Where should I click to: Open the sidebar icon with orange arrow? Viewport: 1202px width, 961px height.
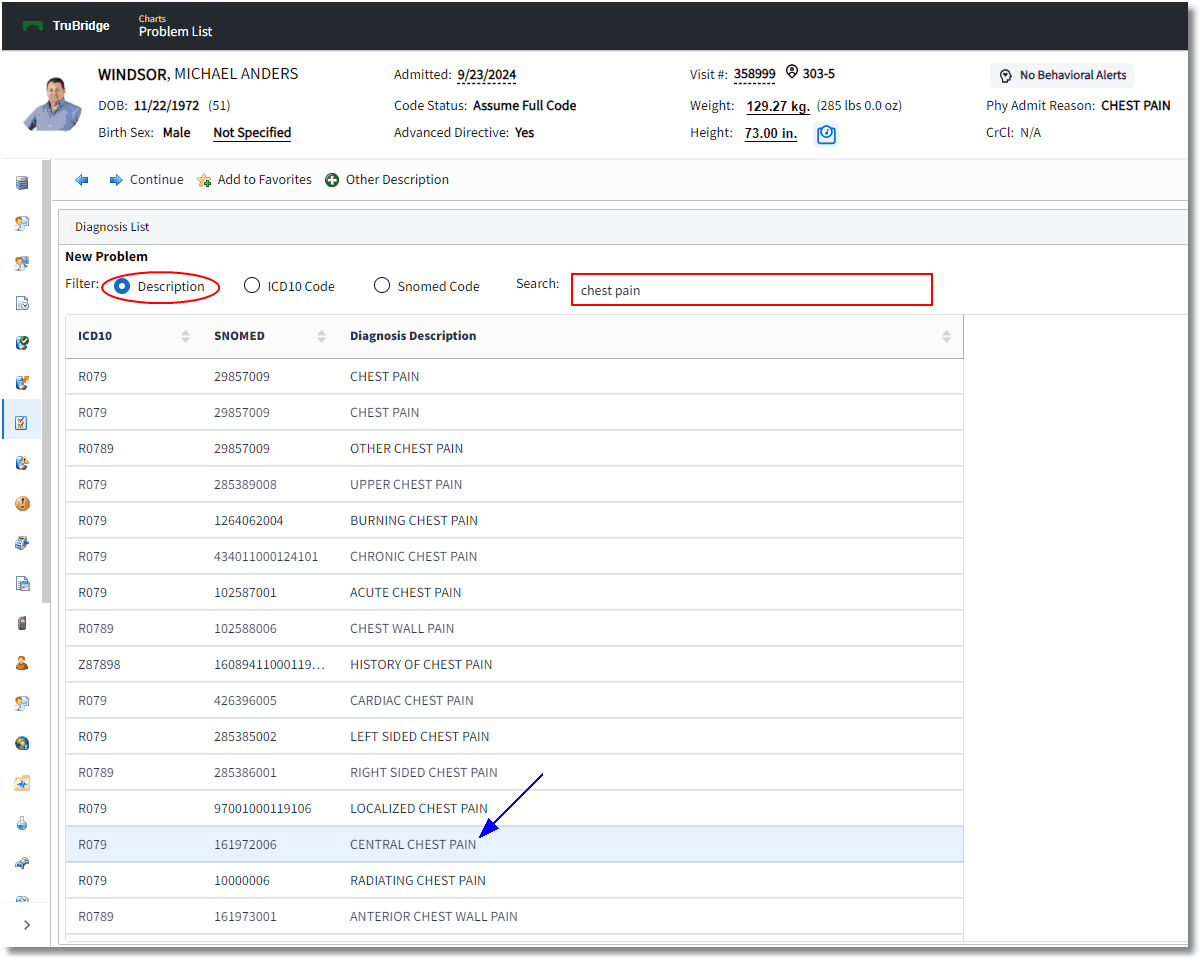tap(22, 383)
